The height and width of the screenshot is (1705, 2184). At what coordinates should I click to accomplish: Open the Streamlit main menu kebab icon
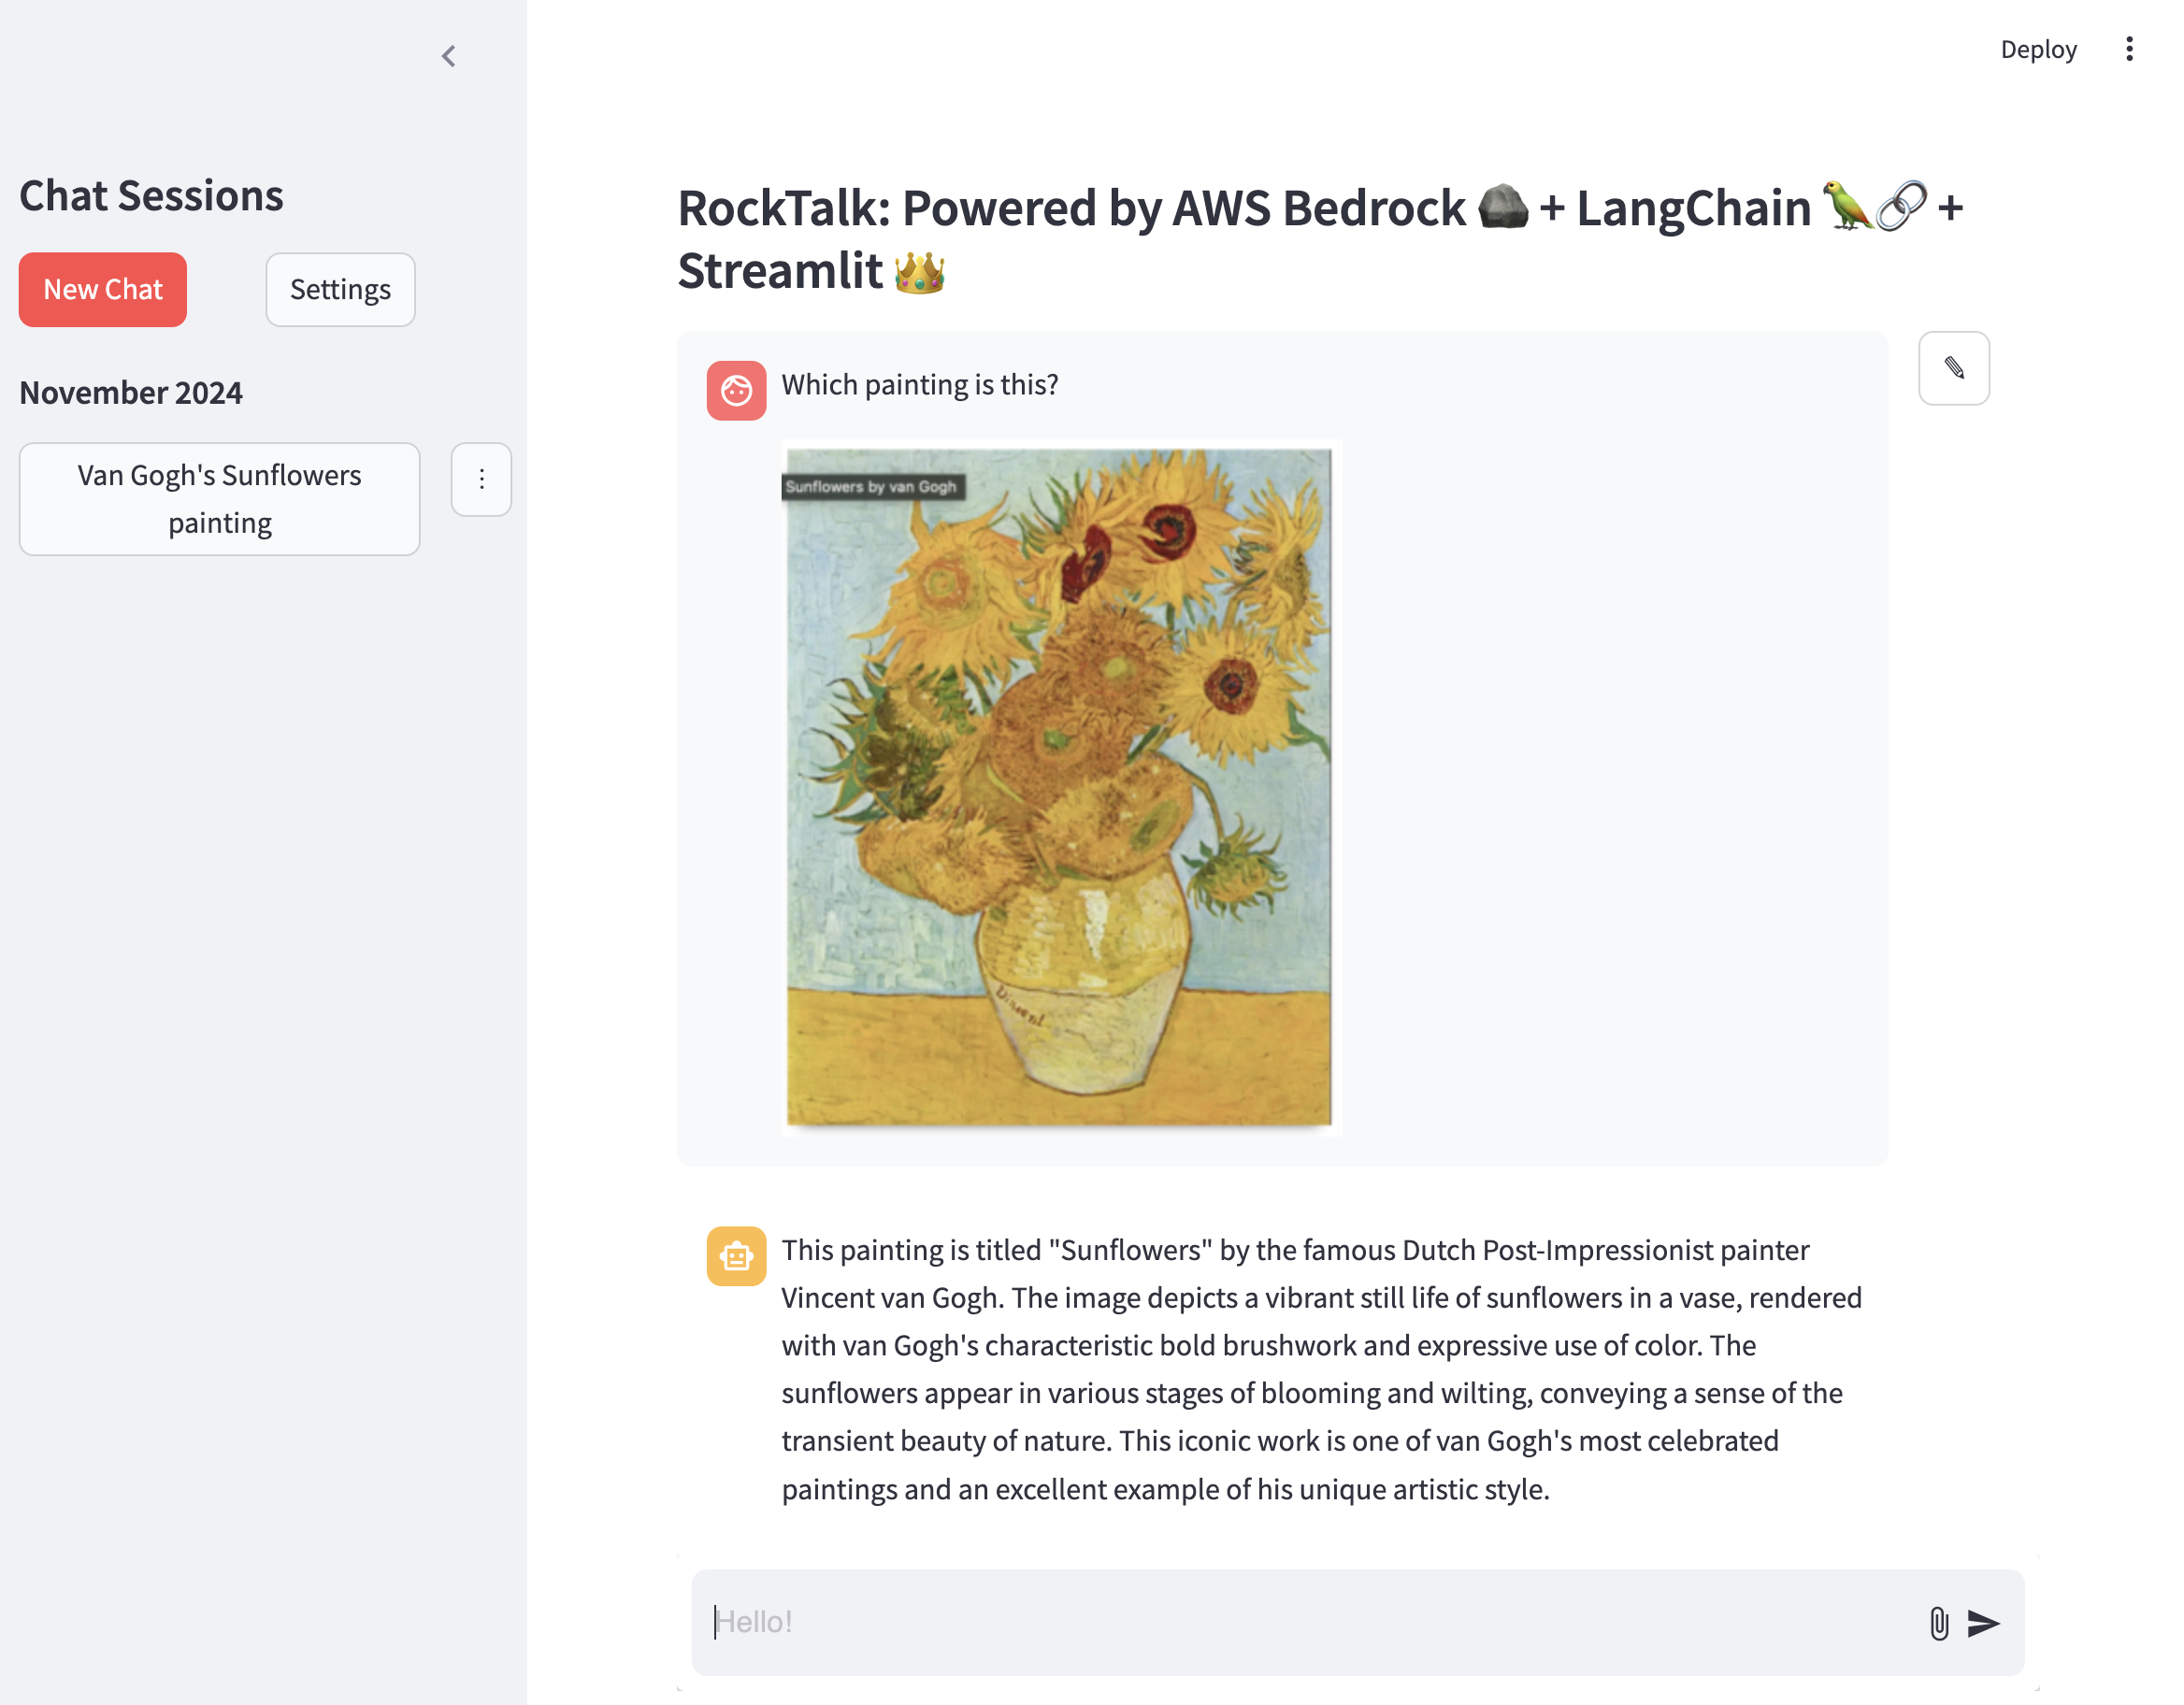[x=2129, y=49]
